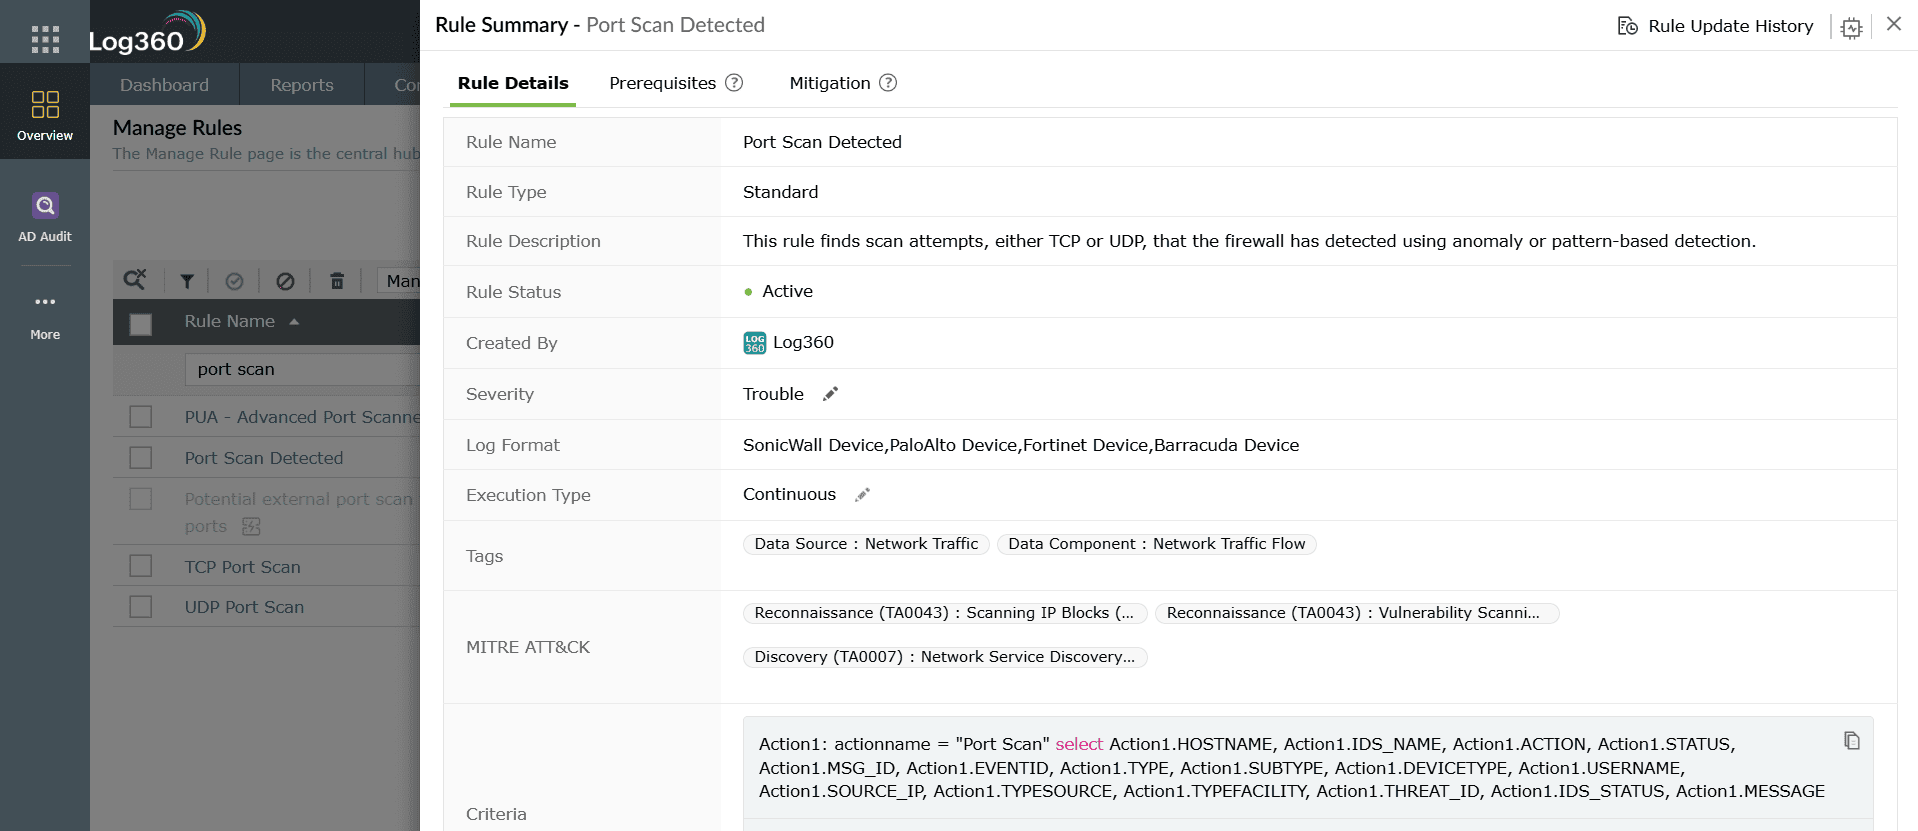Click the Manage Rules page heading
1918x831 pixels.
pos(177,128)
